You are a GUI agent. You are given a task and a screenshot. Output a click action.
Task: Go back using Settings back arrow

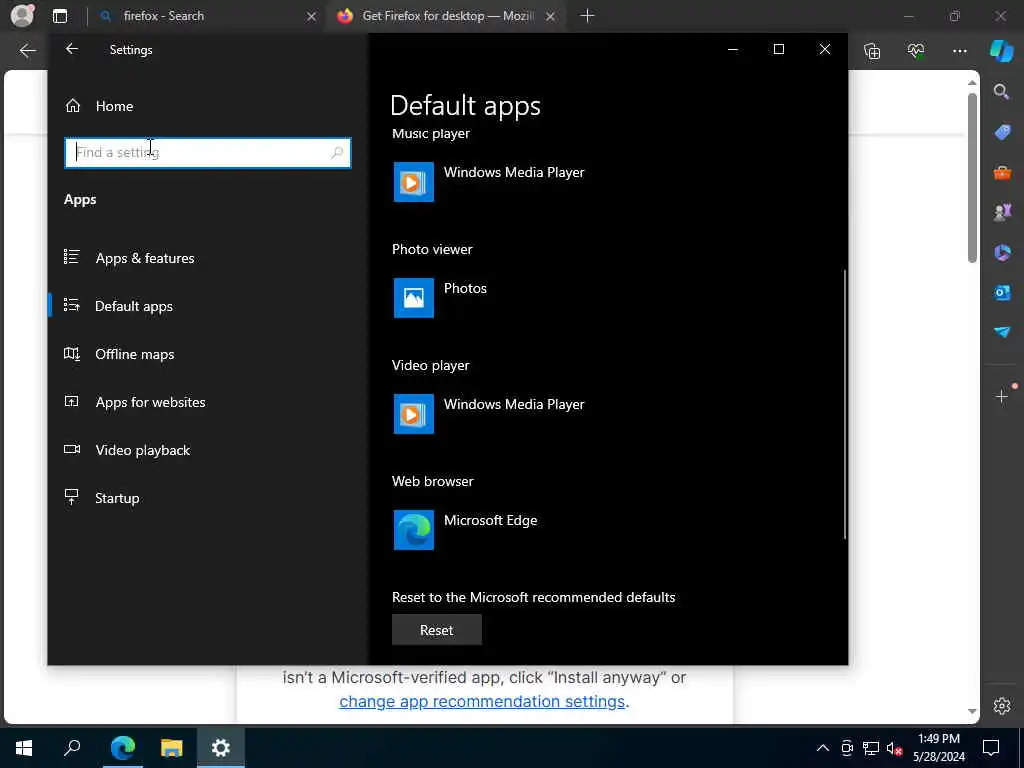pos(72,49)
